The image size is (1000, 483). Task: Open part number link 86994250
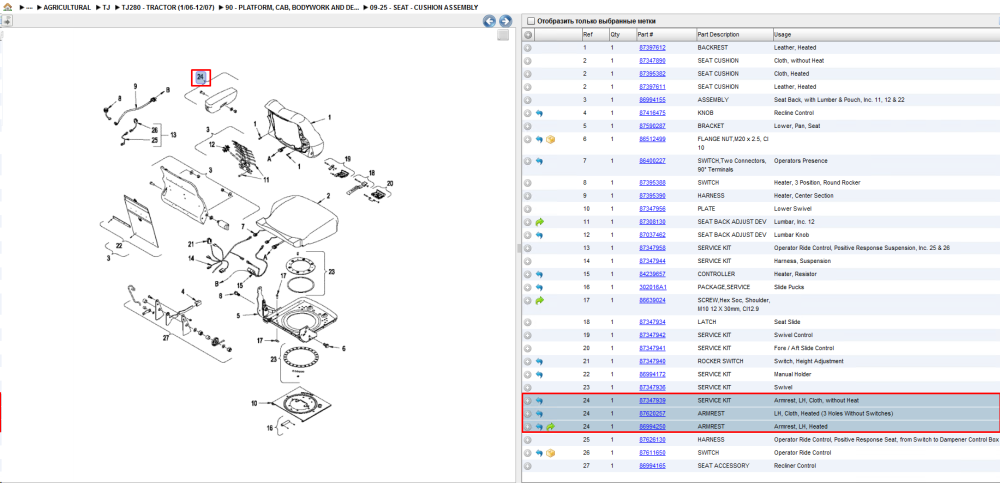[652, 426]
